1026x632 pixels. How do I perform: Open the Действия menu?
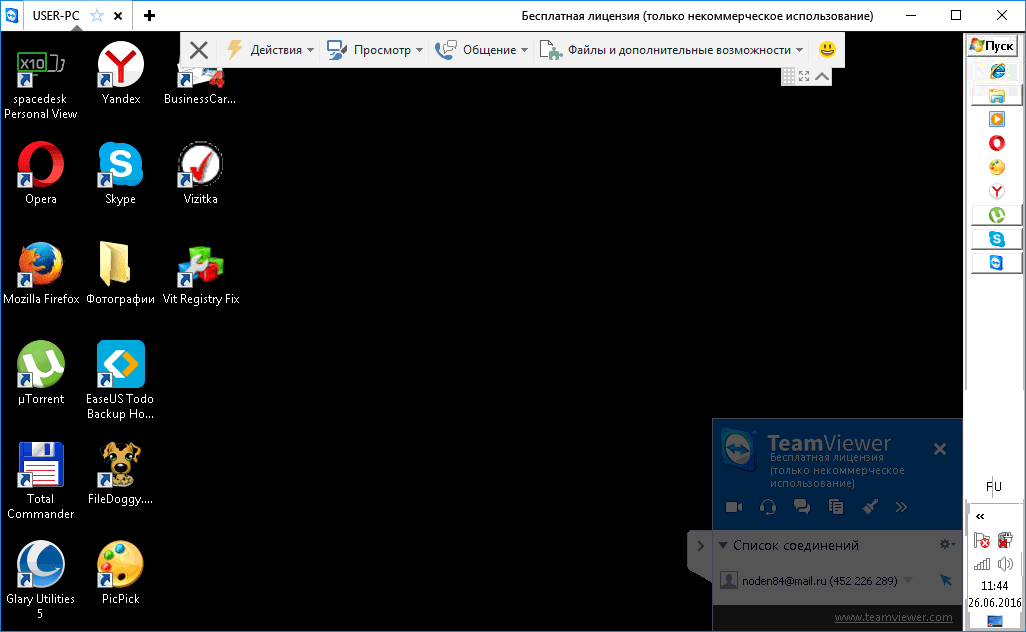tap(270, 50)
